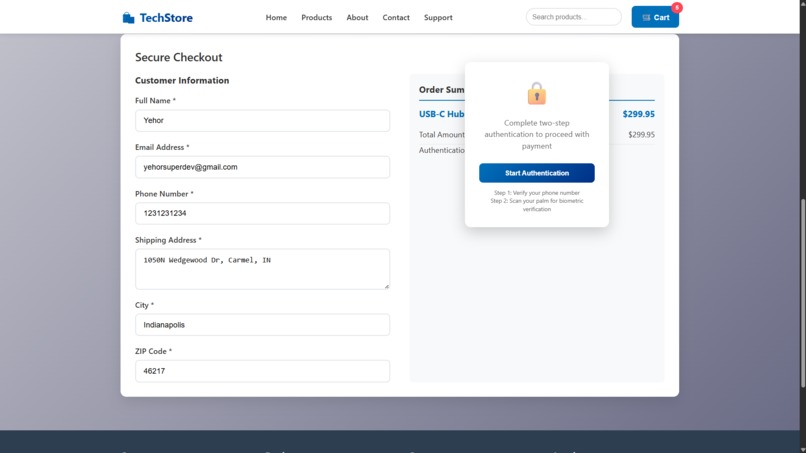Click the Total Amount label
Image resolution: width=806 pixels, height=453 pixels.
442,135
